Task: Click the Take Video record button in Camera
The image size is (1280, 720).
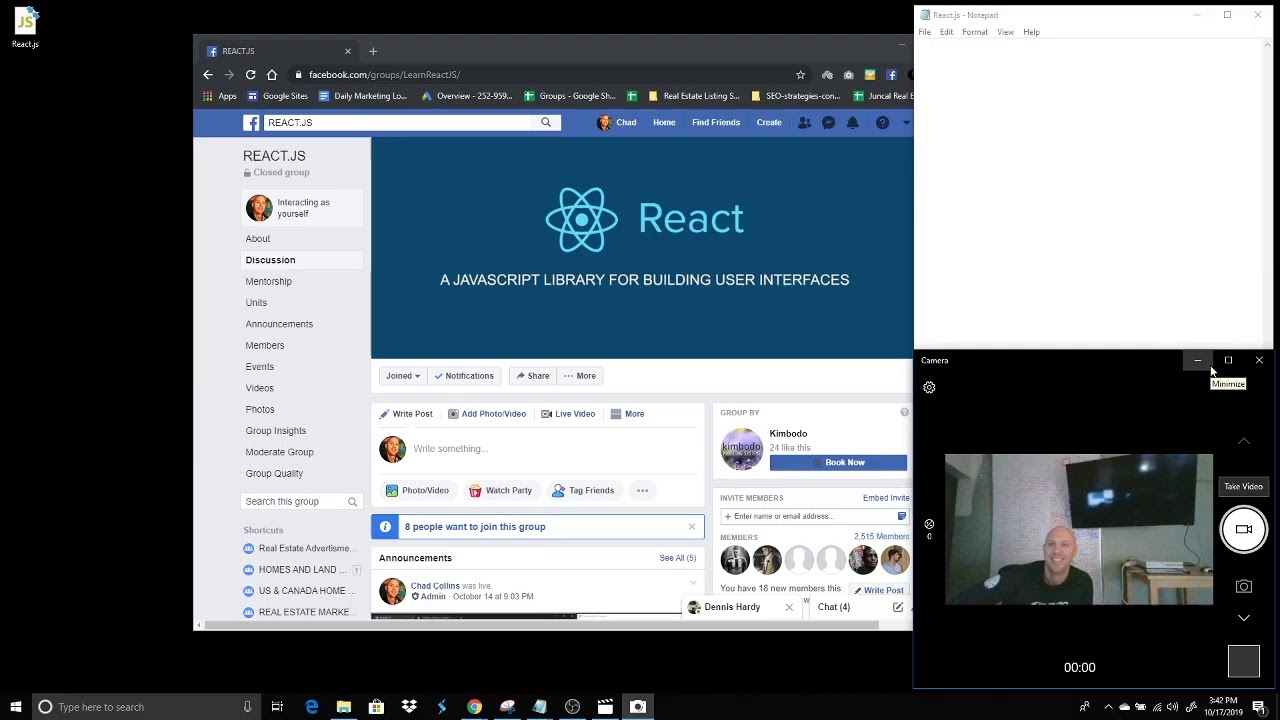Action: (1243, 529)
